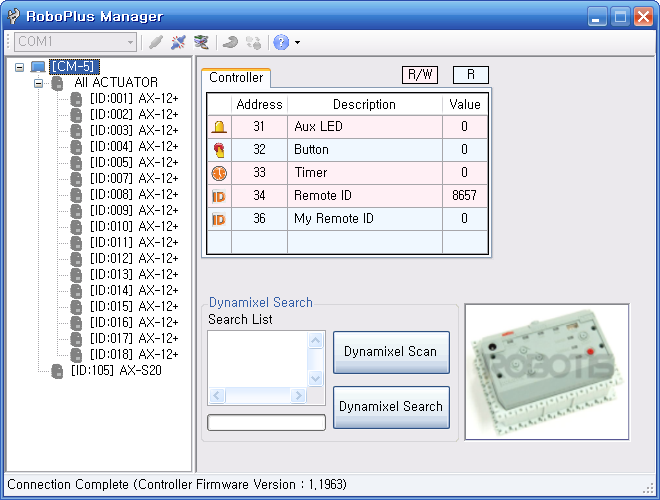
Task: Click the Dynamixel Scan button
Action: pyautogui.click(x=391, y=352)
